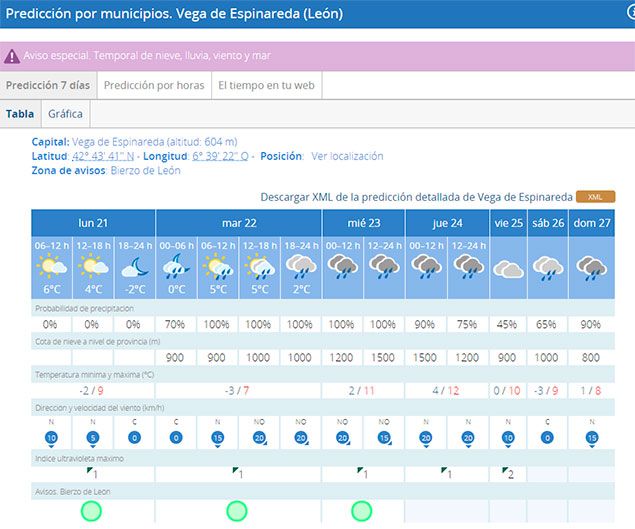Click the rain cloud icon for dom 27
The height and width of the screenshot is (529, 635).
pyautogui.click(x=592, y=267)
